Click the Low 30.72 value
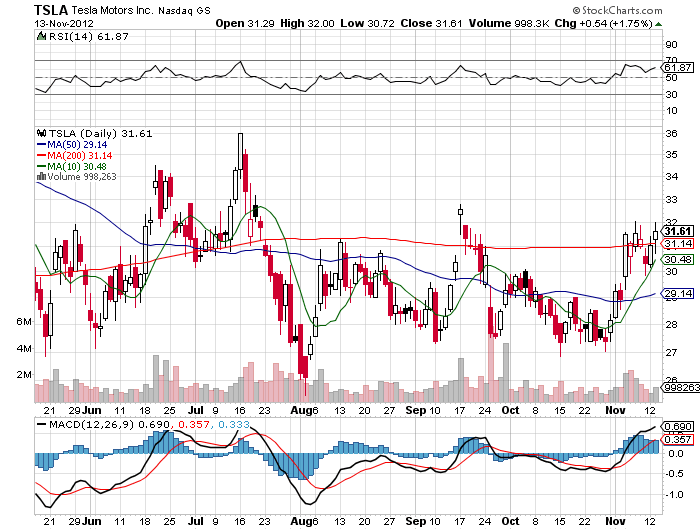Viewport: 700px width, 530px height. click(x=367, y=23)
